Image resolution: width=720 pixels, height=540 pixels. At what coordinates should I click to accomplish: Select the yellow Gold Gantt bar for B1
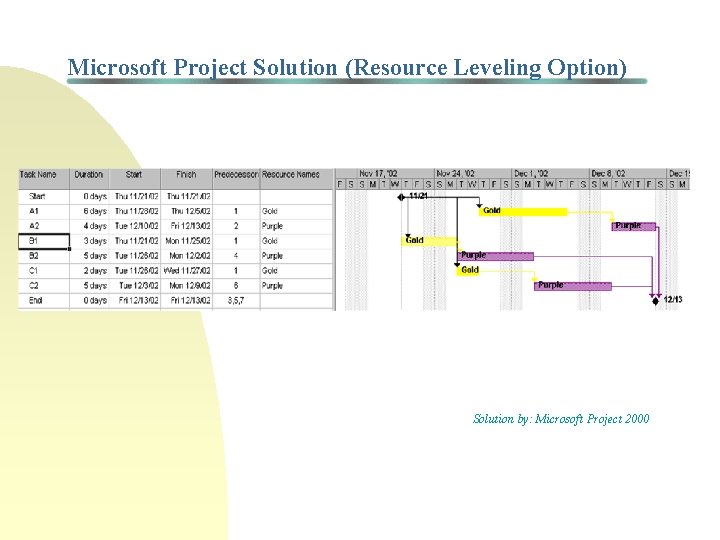pos(429,241)
